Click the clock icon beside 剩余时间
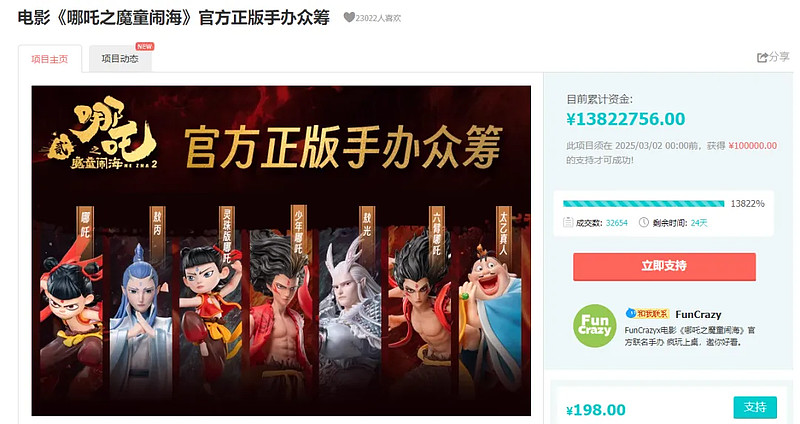Screen dimensions: 800x424 pyautogui.click(x=644, y=222)
